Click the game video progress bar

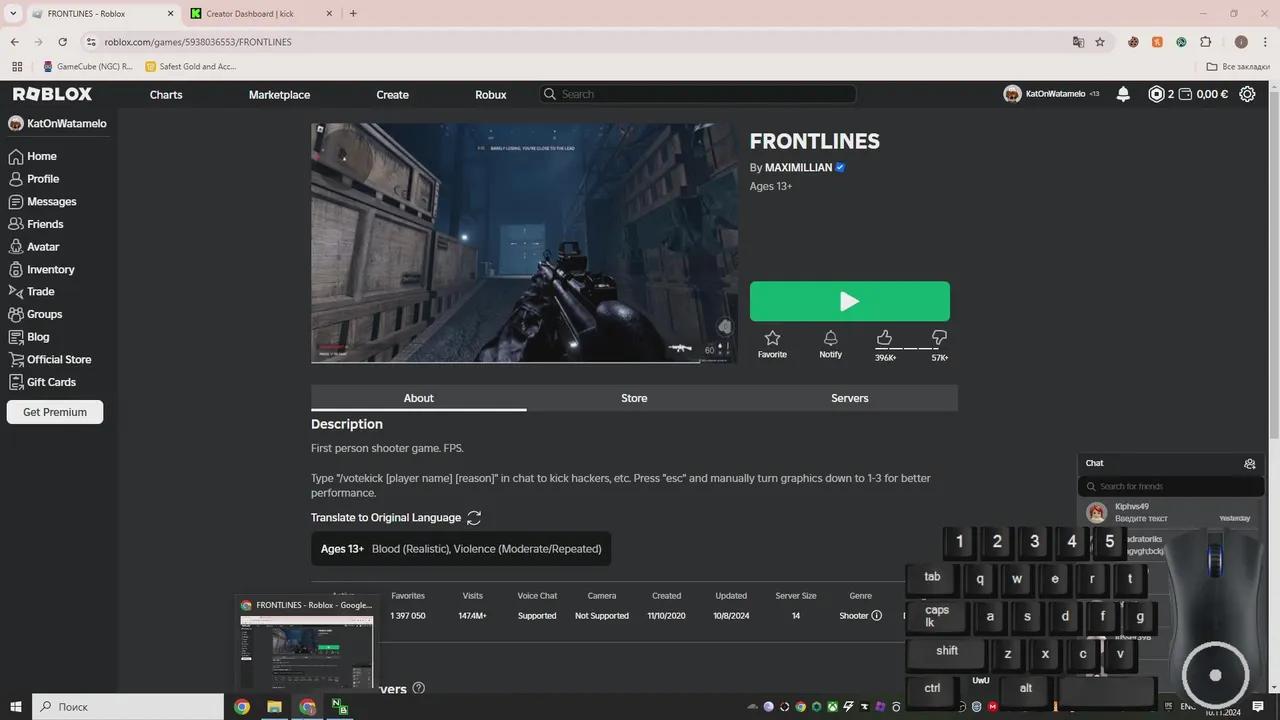tap(524, 361)
